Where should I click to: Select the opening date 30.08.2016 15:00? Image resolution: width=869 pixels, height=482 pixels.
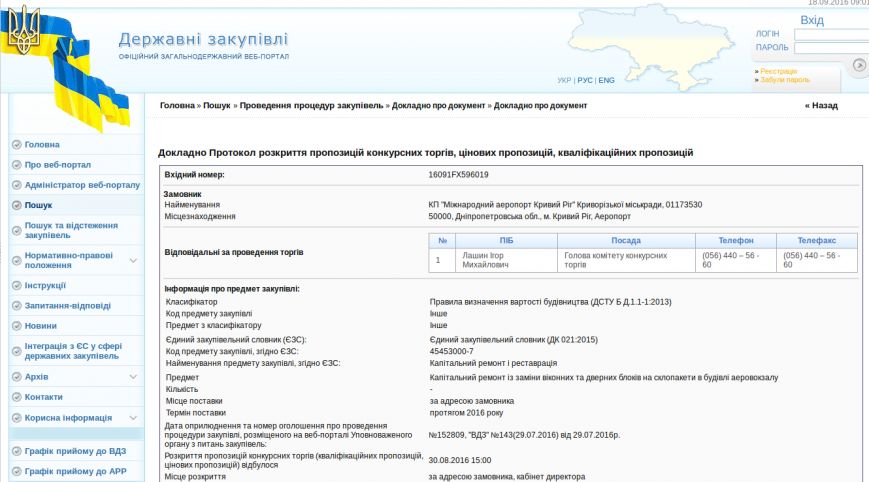coord(460,460)
